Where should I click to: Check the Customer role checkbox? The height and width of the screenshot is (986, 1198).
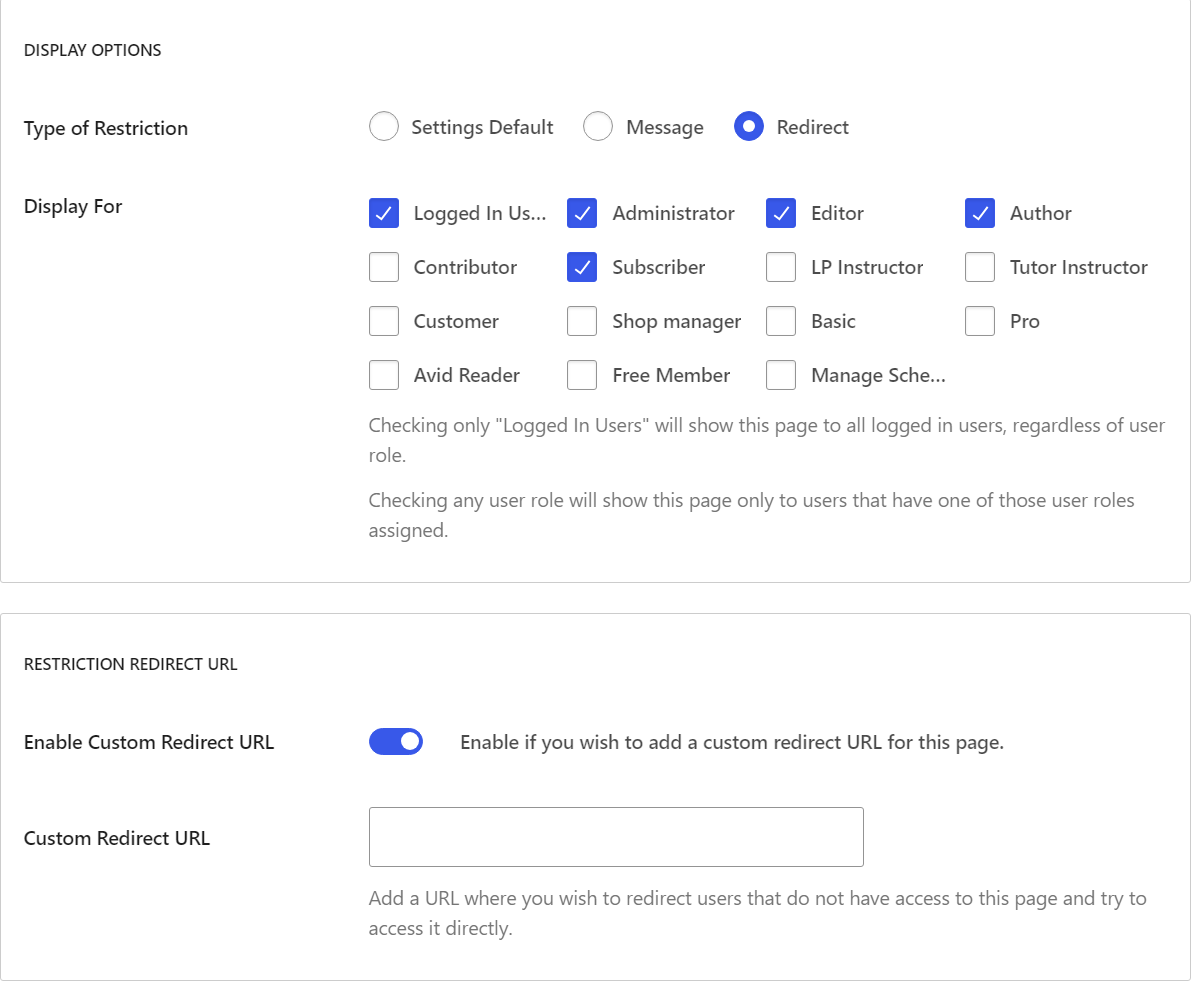[x=384, y=322]
